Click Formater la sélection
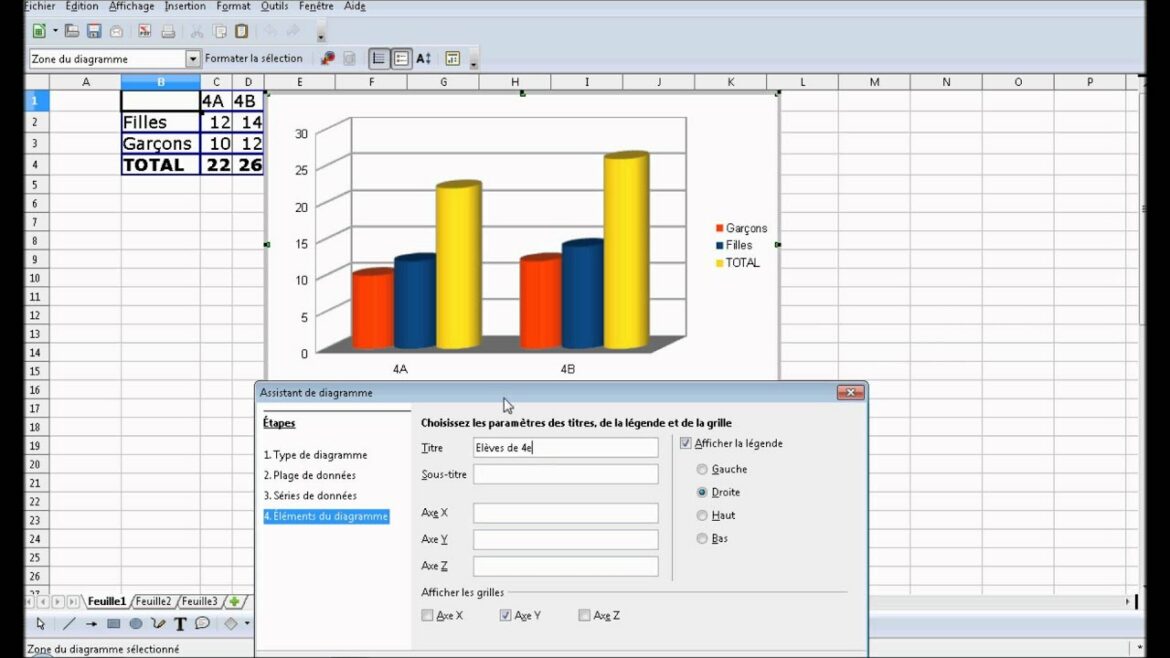Viewport: 1170px width, 658px height. pos(256,58)
